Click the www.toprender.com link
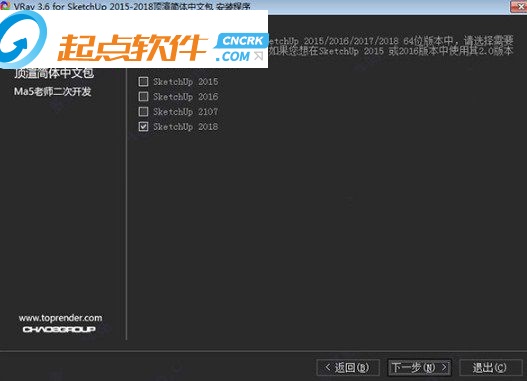This screenshot has width=527, height=381. point(60,318)
